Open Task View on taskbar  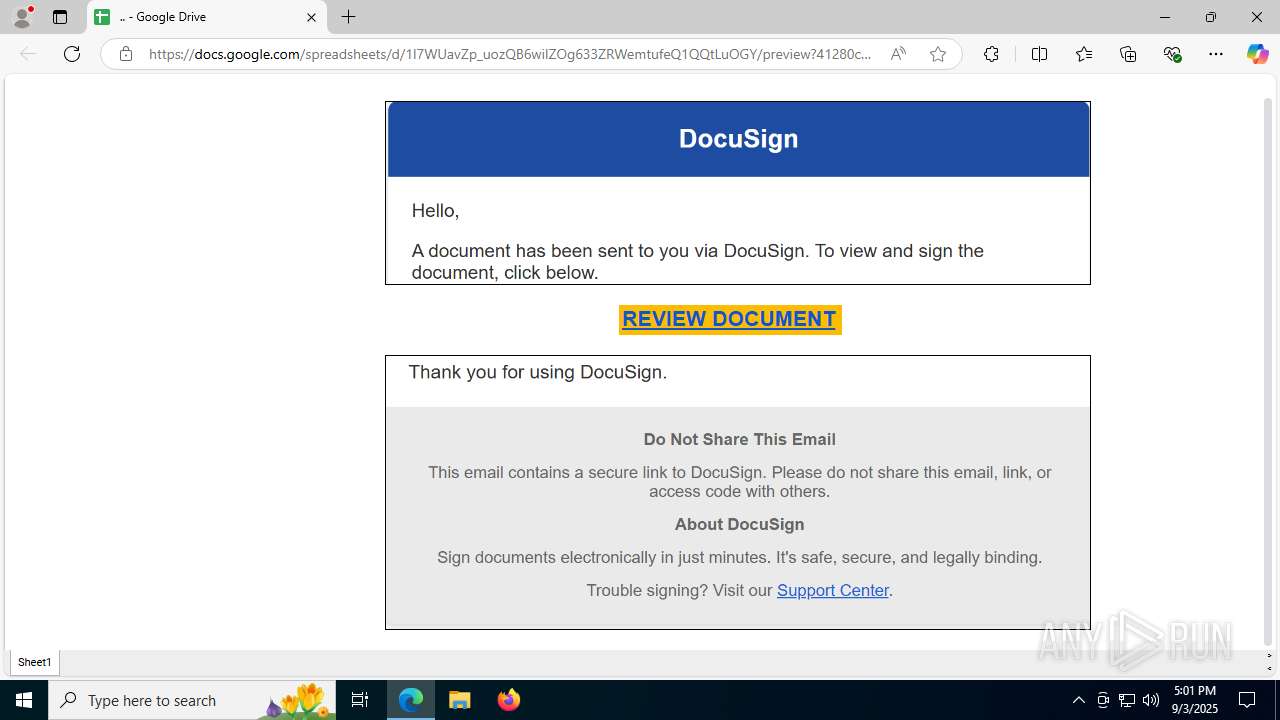point(360,700)
